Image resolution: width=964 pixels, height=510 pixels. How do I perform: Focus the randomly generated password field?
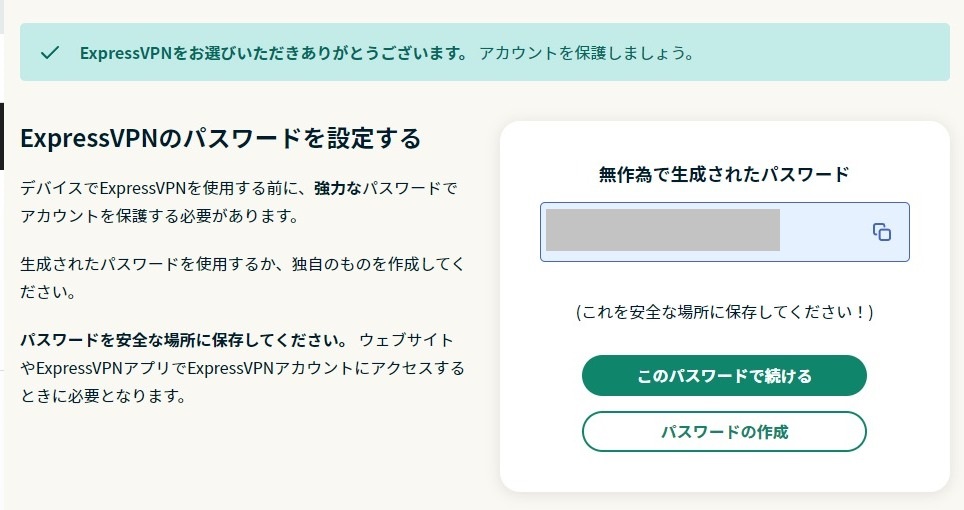pos(725,232)
